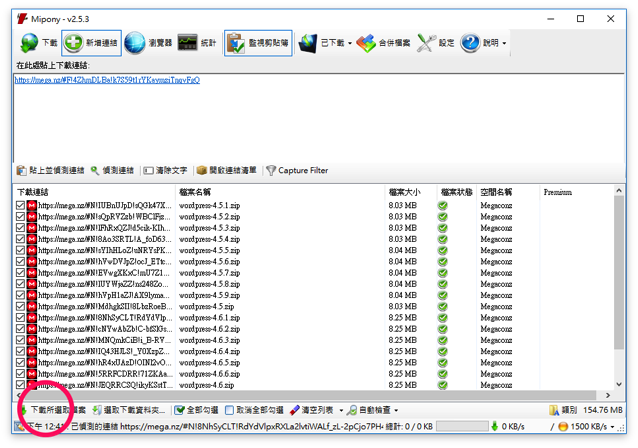
Task: Open the 1500 KB/s speed limit dropdown
Action: [x=612, y=427]
